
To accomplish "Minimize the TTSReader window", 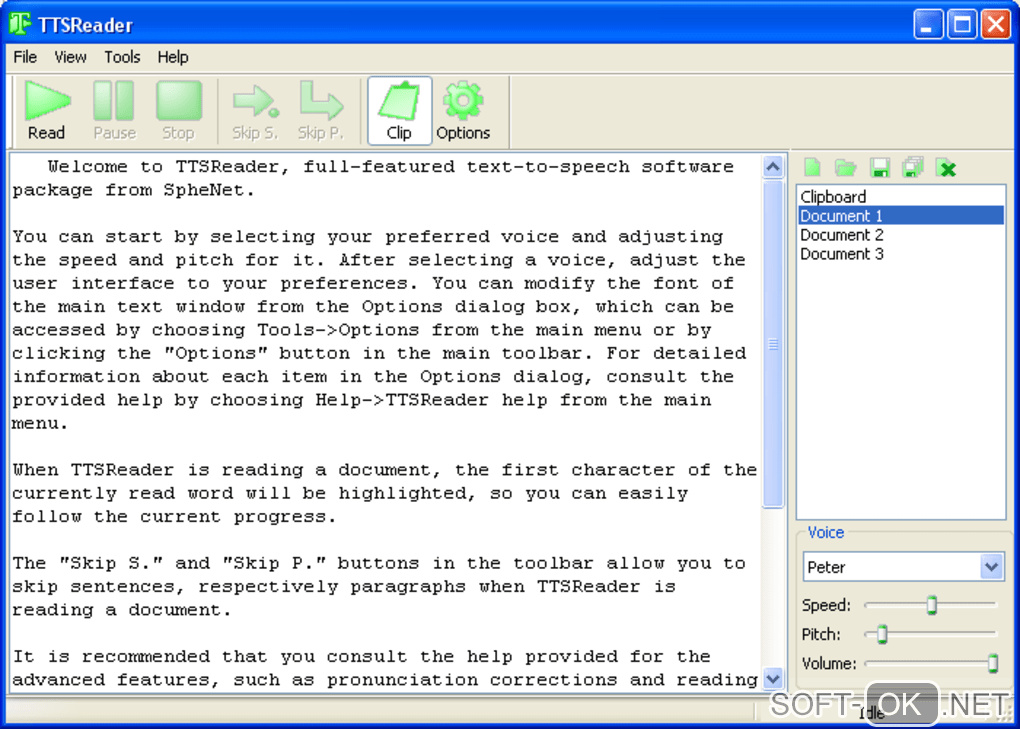I will [x=928, y=25].
